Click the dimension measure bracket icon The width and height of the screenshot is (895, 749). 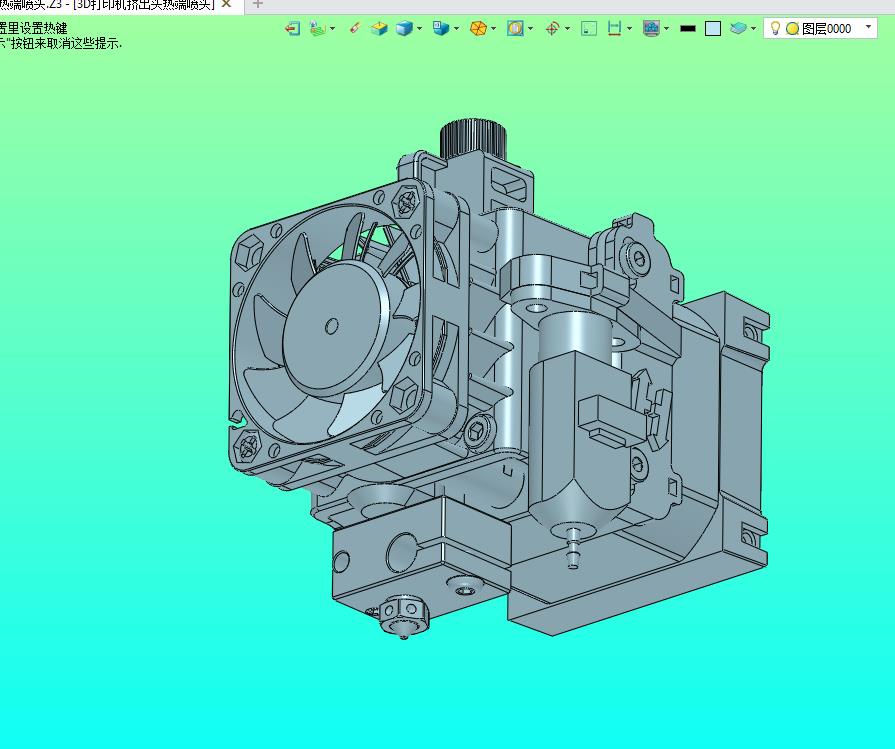(x=614, y=28)
